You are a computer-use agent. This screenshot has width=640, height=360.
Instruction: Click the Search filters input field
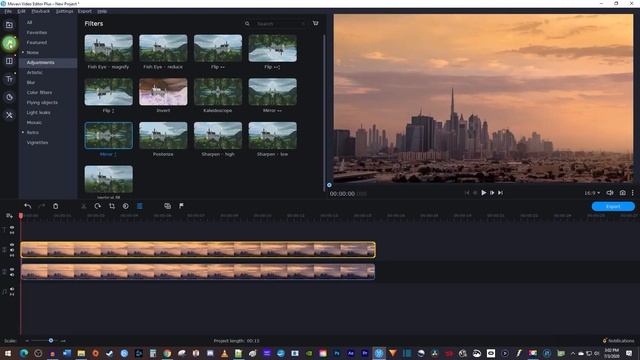(x=280, y=24)
